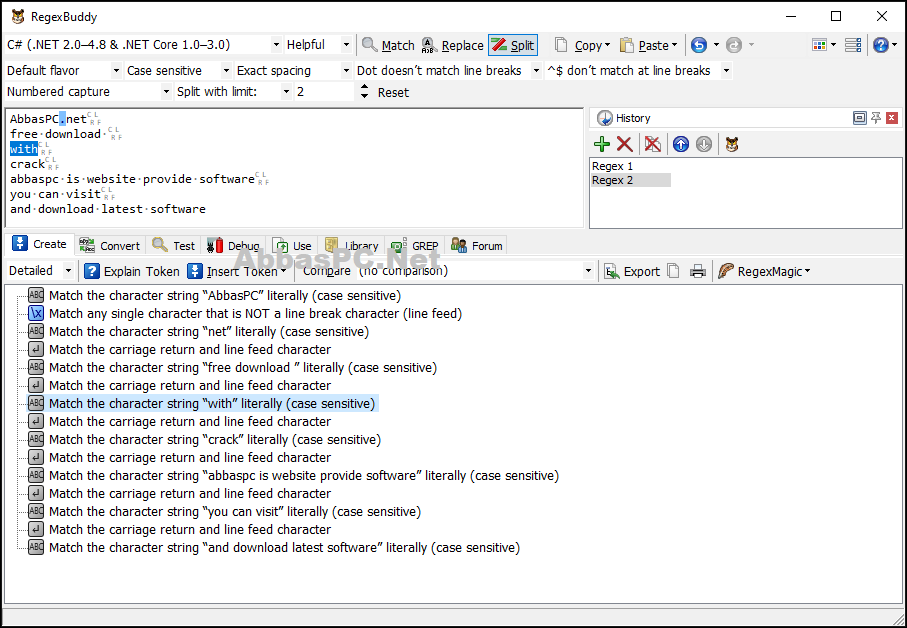907x628 pixels.
Task: Click inside the regex editor text area
Action: point(294,168)
